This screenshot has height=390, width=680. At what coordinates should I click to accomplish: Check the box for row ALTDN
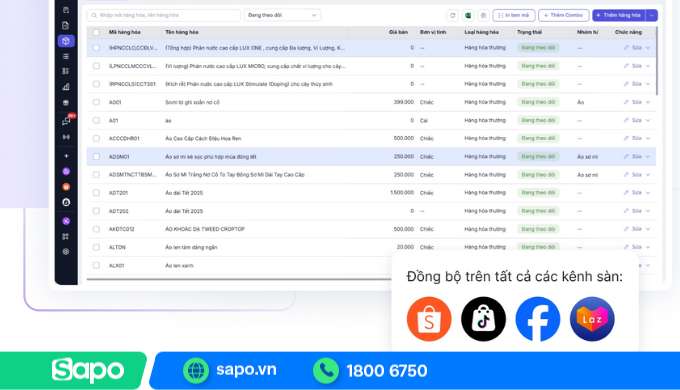tap(96, 247)
